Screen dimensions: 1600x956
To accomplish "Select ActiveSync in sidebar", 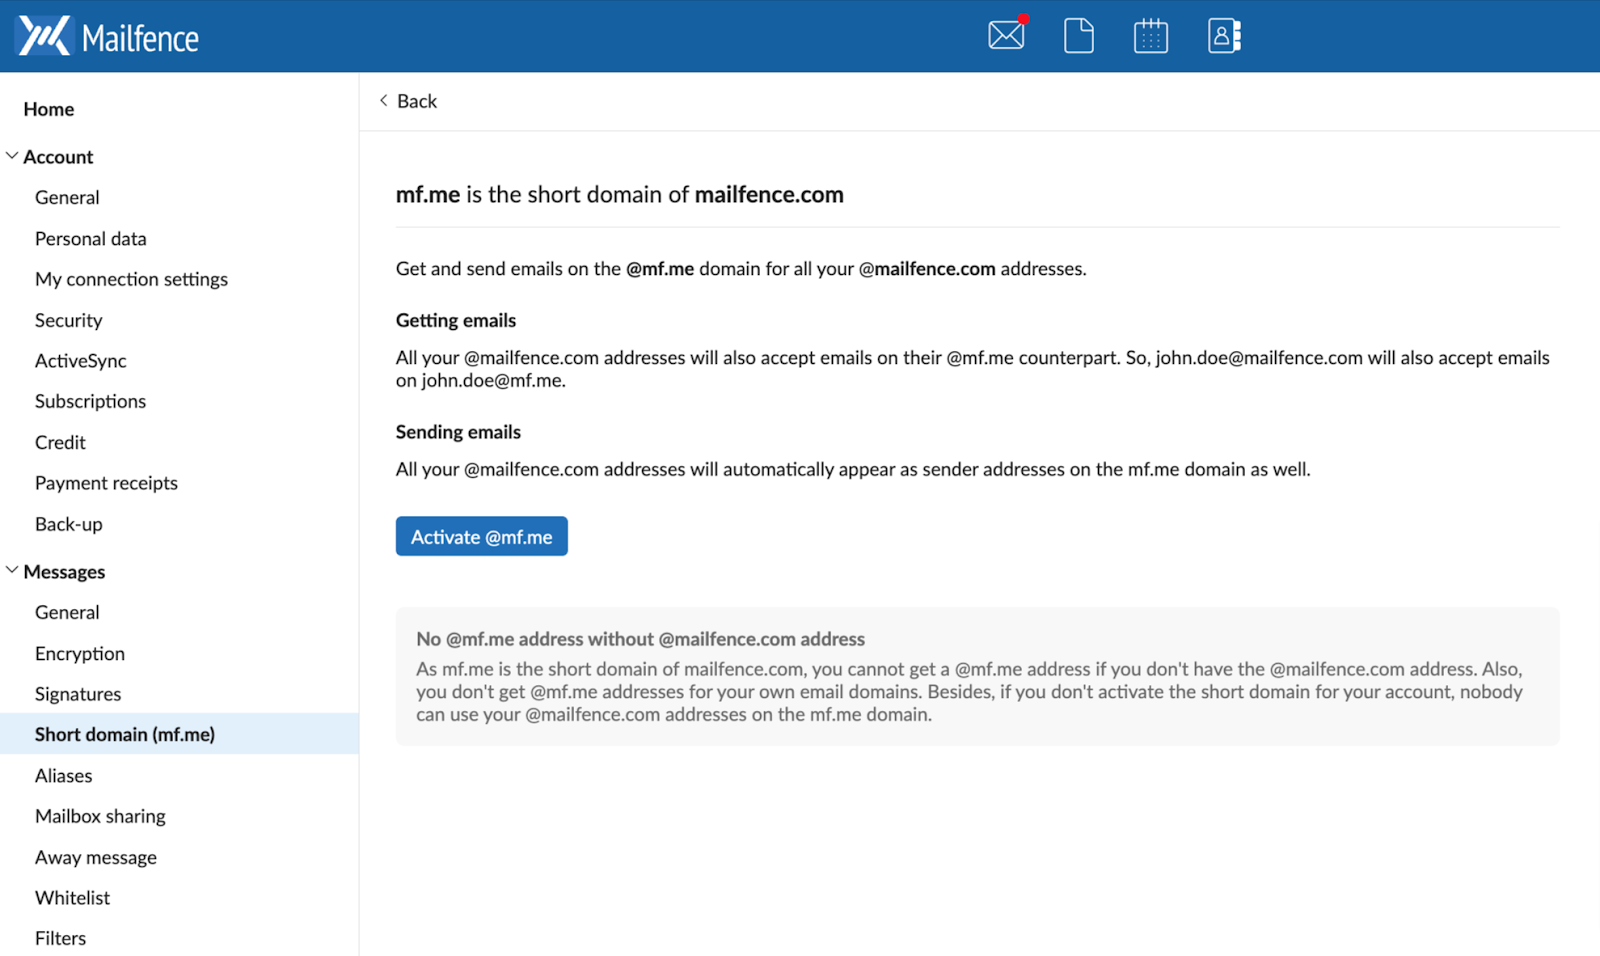I will coord(81,361).
